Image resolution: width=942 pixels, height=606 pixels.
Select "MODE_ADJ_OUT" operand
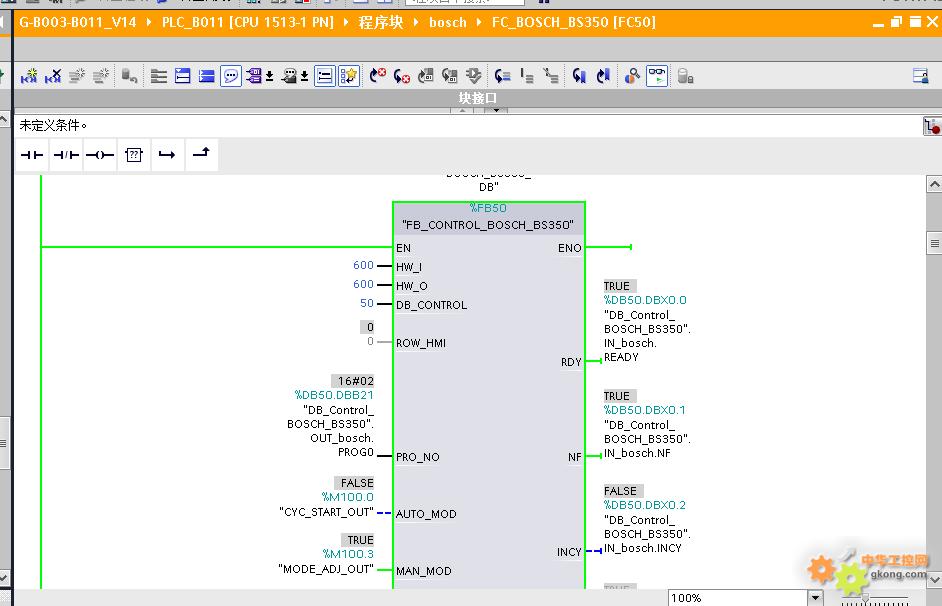326,569
